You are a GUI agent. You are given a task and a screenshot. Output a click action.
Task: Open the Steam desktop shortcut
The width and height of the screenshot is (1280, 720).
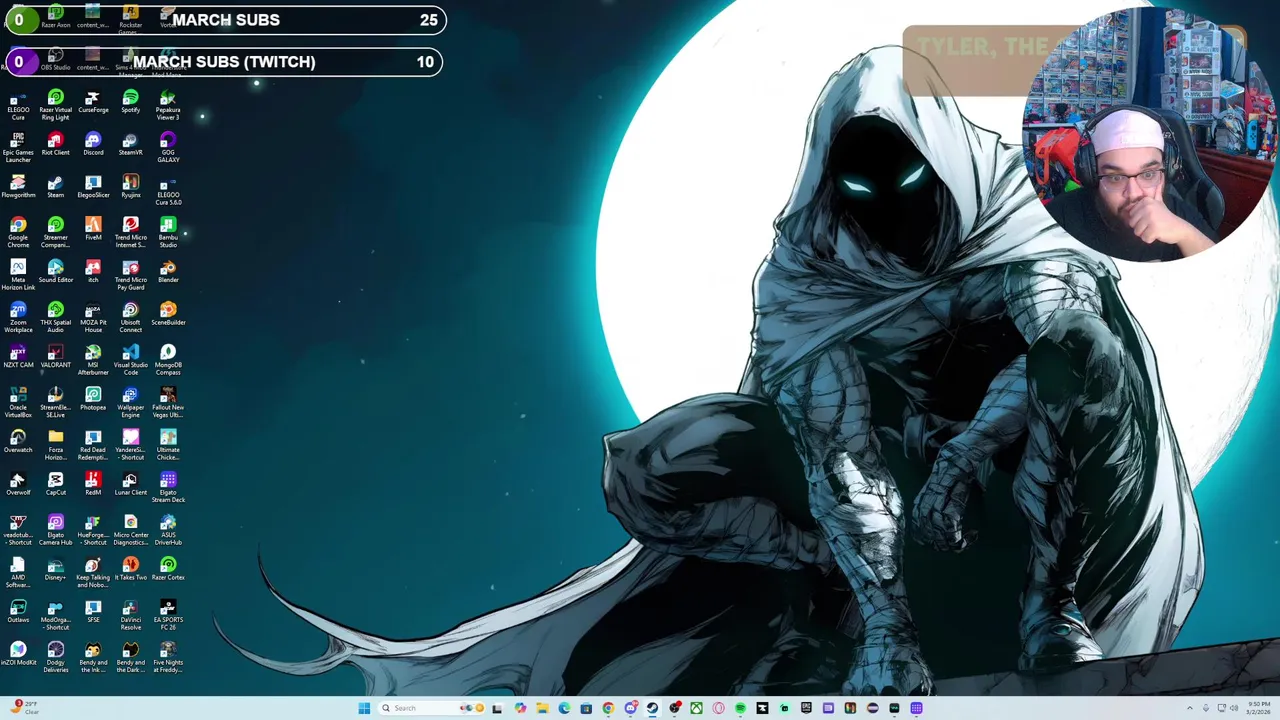tap(55, 187)
